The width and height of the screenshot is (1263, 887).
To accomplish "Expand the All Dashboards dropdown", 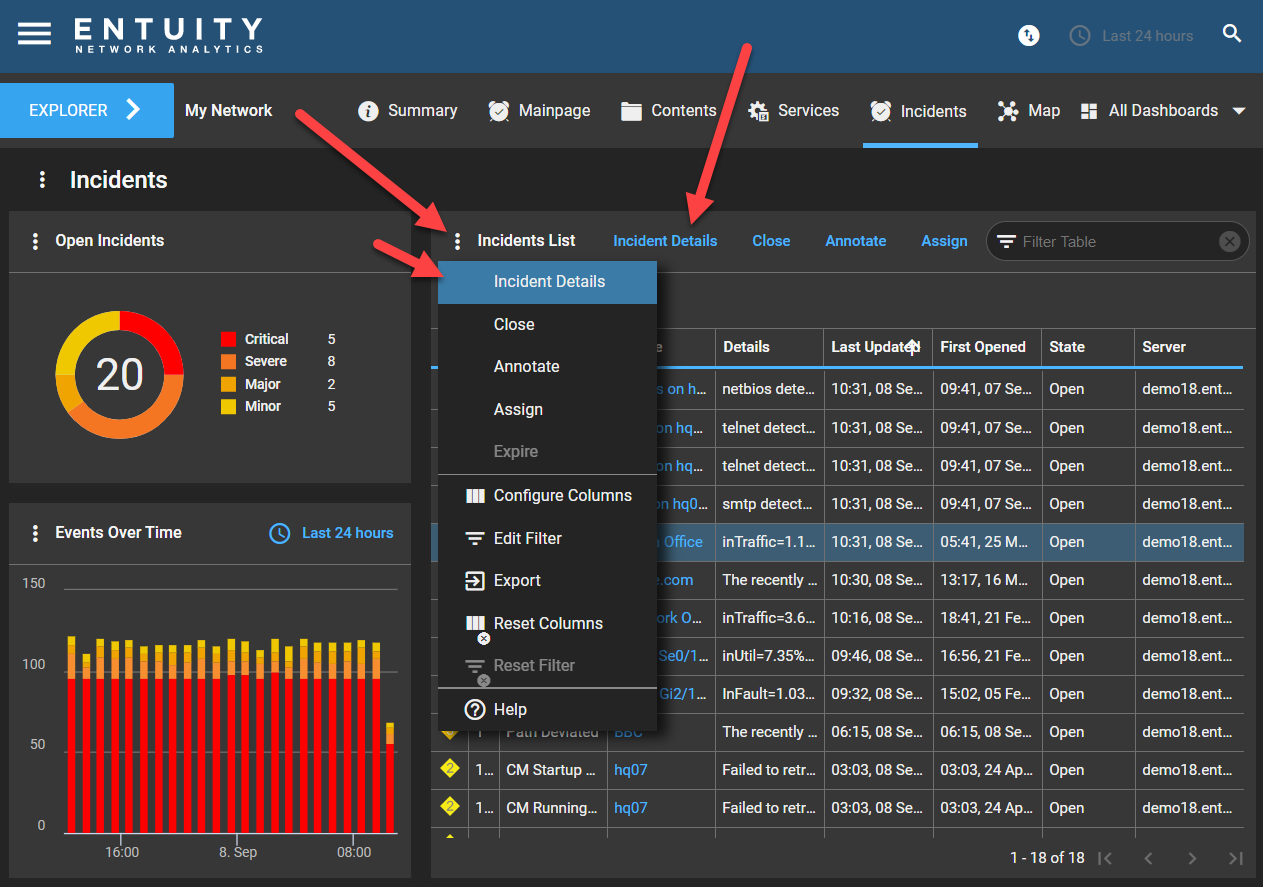I will click(1239, 111).
